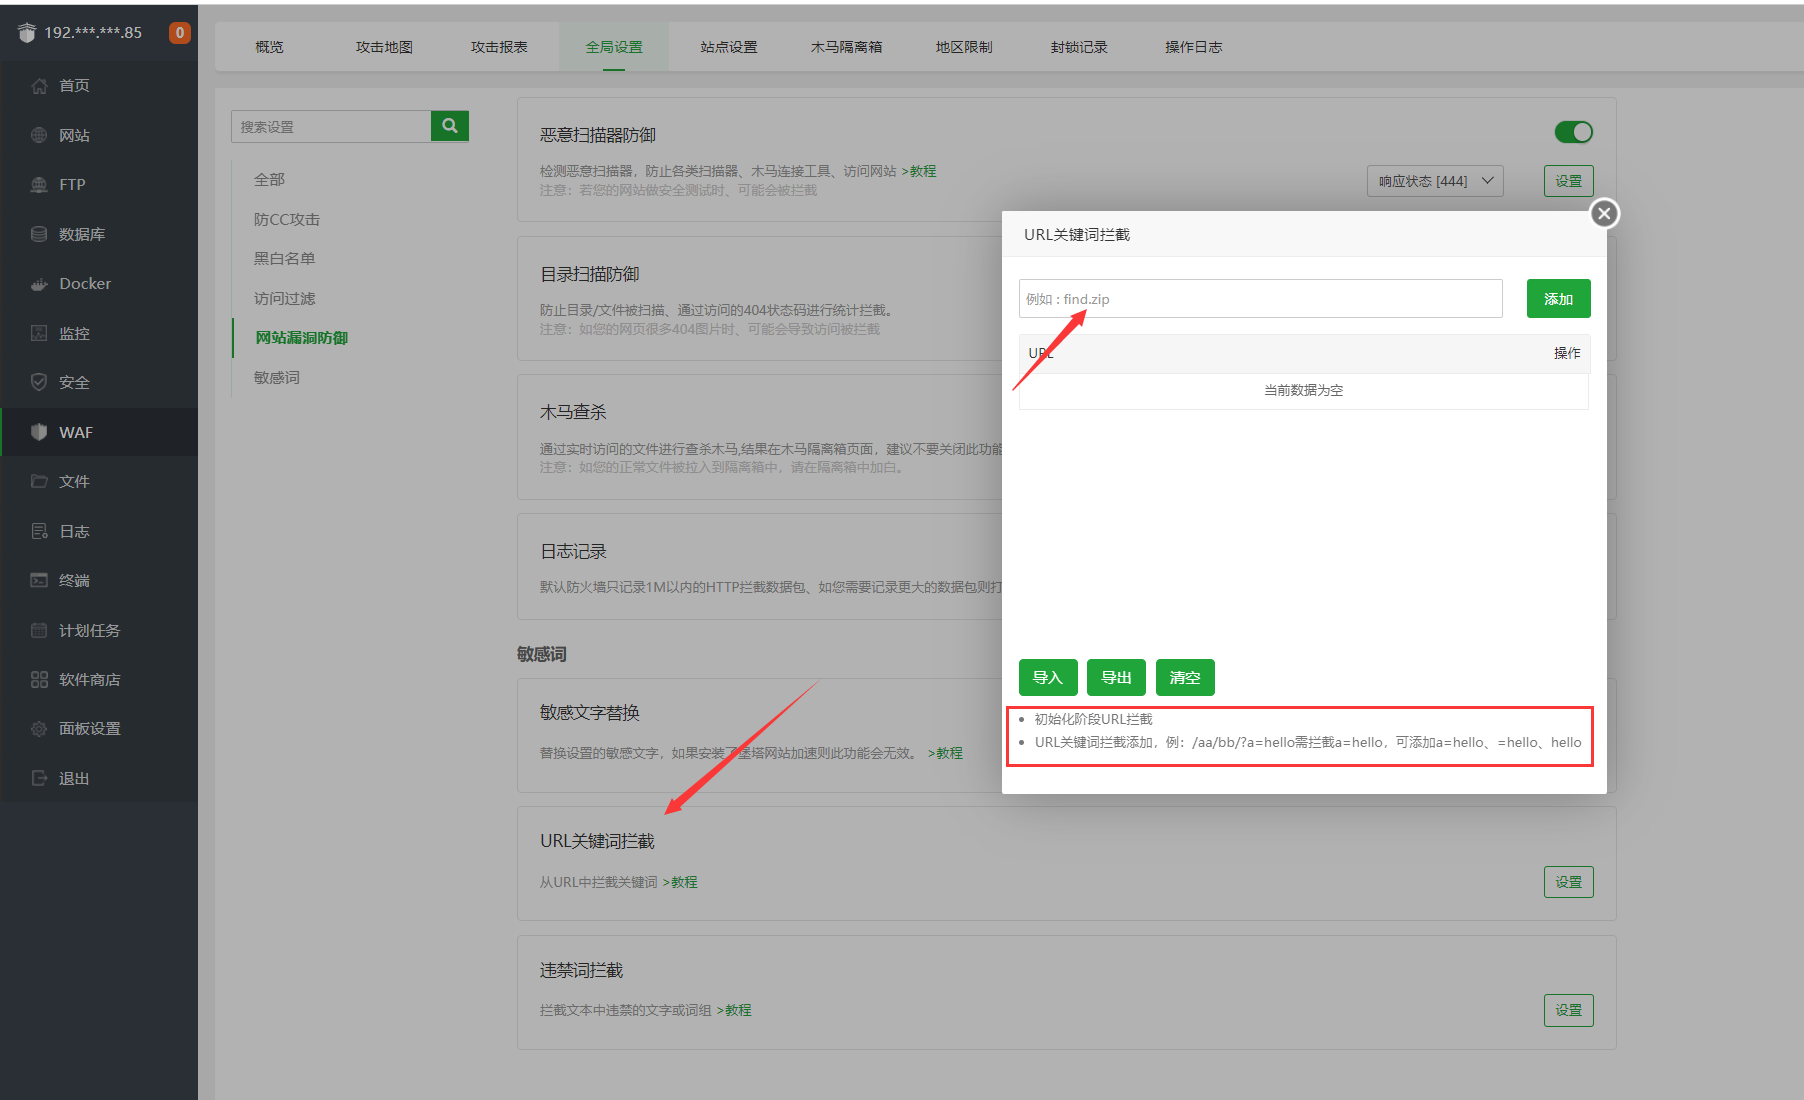Open the 终端 terminal icon
Screen dimensions: 1804x1100
tap(39, 580)
